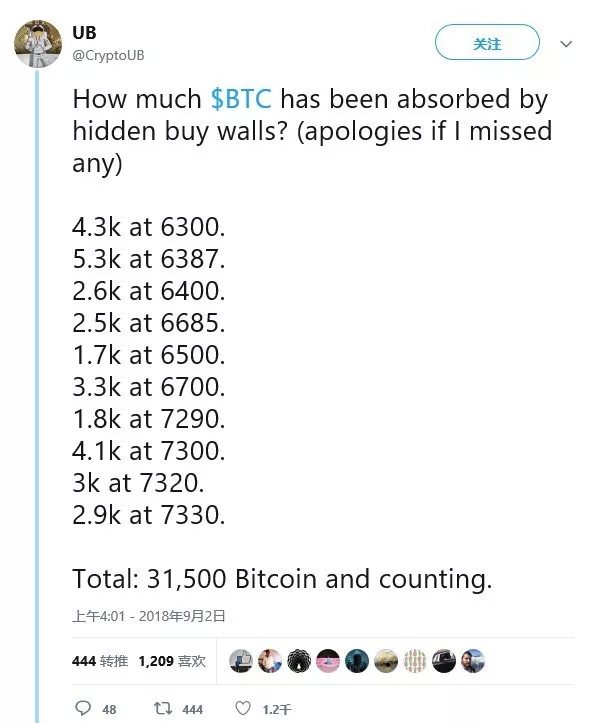Open last liker avatar in row
The image size is (607, 723).
pos(473,661)
